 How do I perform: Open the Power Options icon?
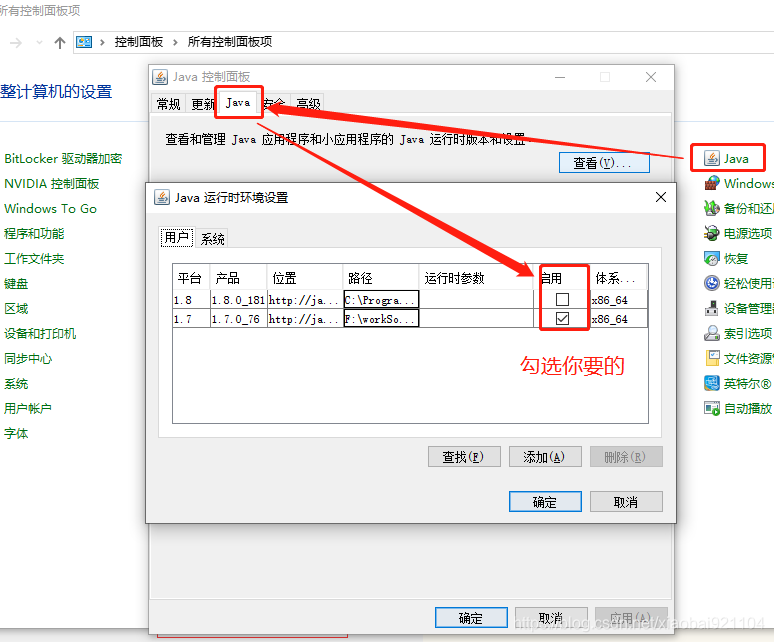tap(711, 233)
